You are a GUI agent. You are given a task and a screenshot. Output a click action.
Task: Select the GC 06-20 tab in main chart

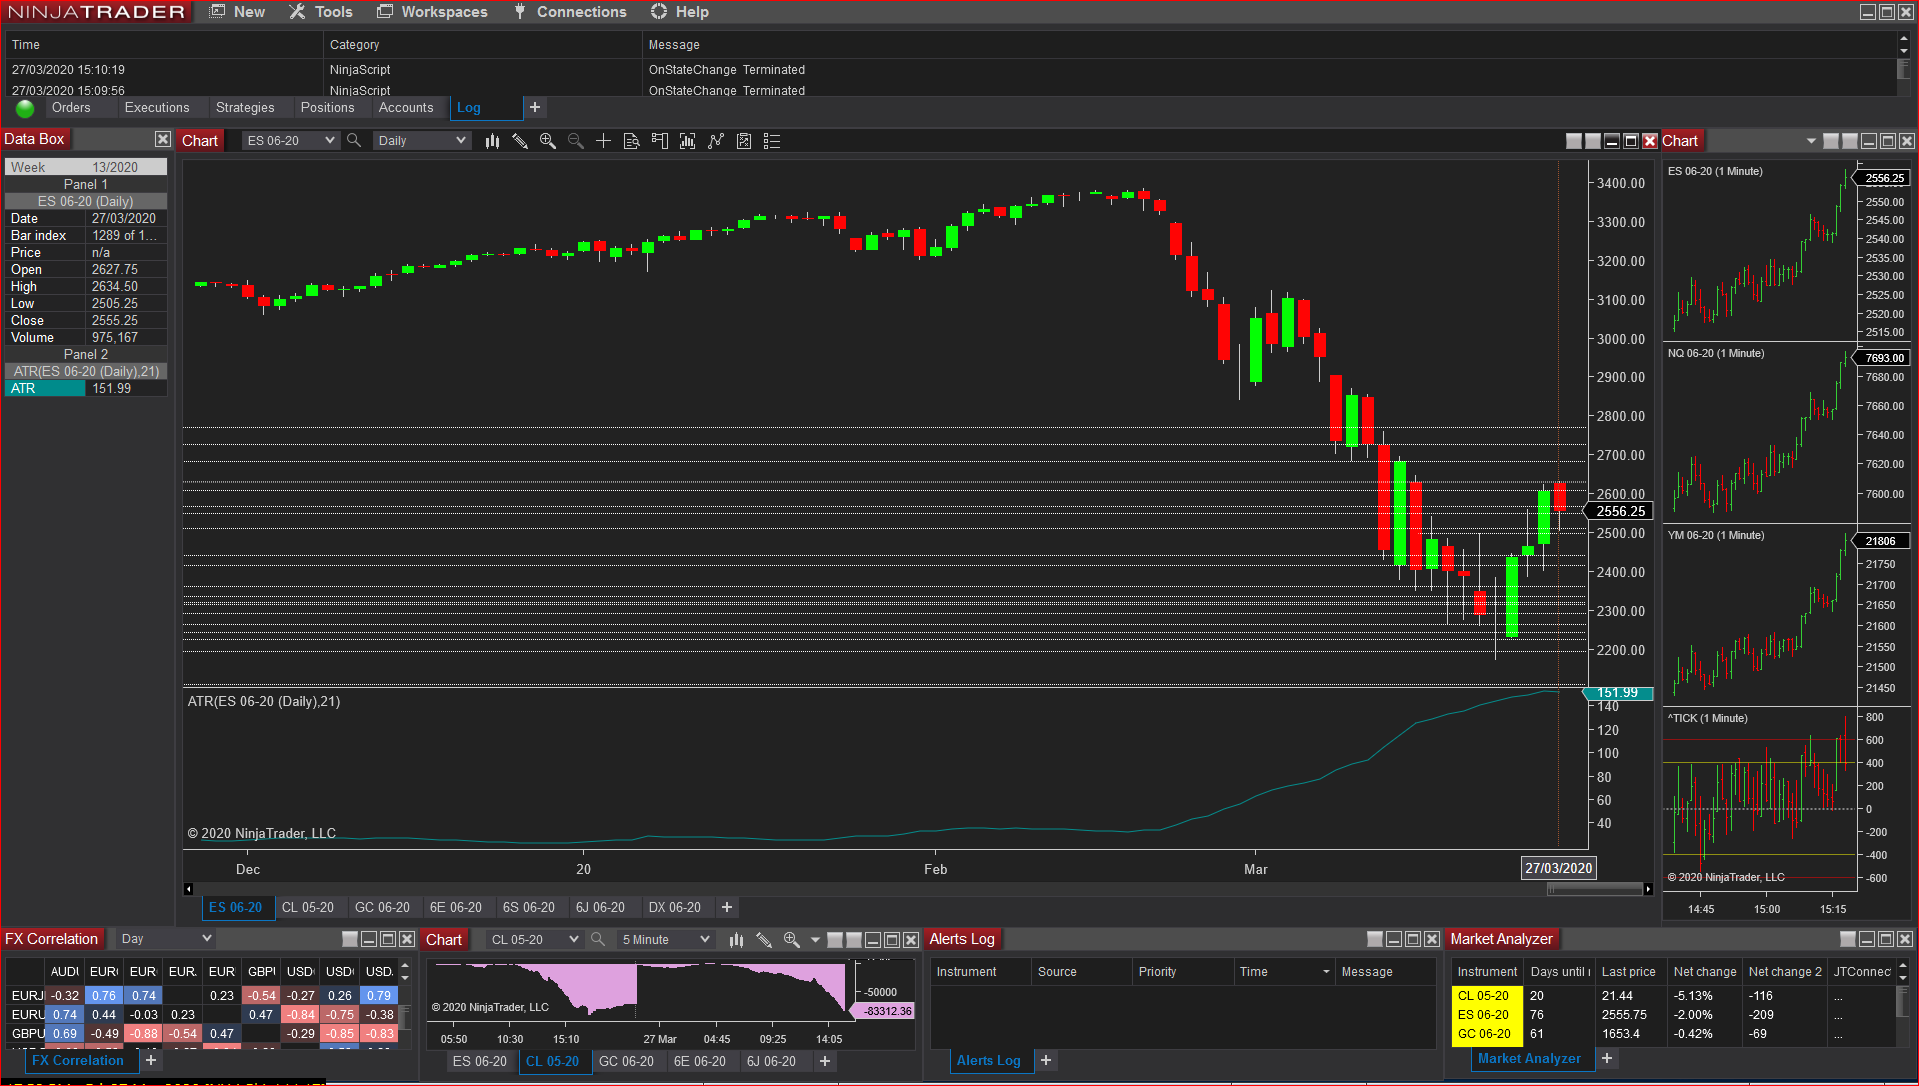pyautogui.click(x=382, y=908)
